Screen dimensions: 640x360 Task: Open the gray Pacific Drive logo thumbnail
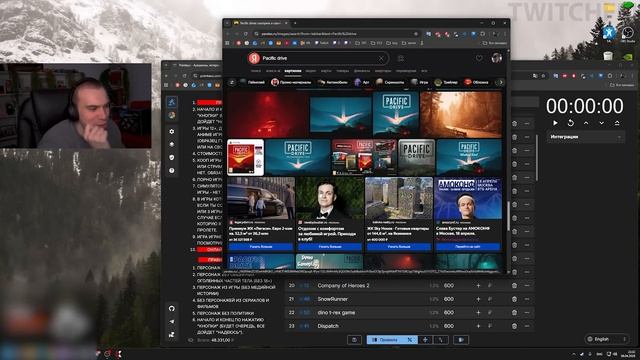(416, 157)
